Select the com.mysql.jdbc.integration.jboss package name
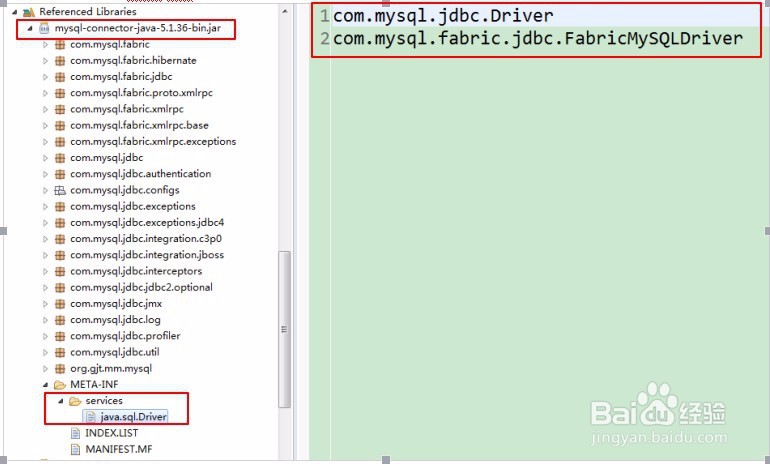 coord(147,255)
